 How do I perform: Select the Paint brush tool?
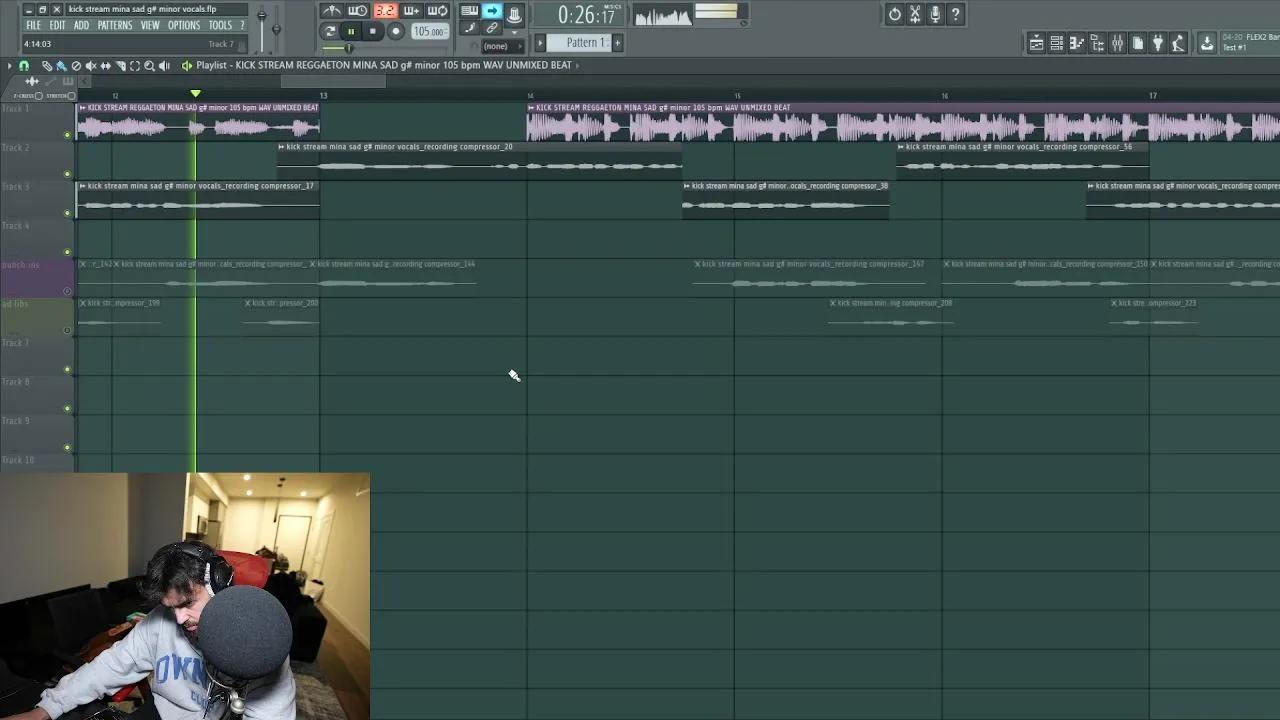coord(61,65)
